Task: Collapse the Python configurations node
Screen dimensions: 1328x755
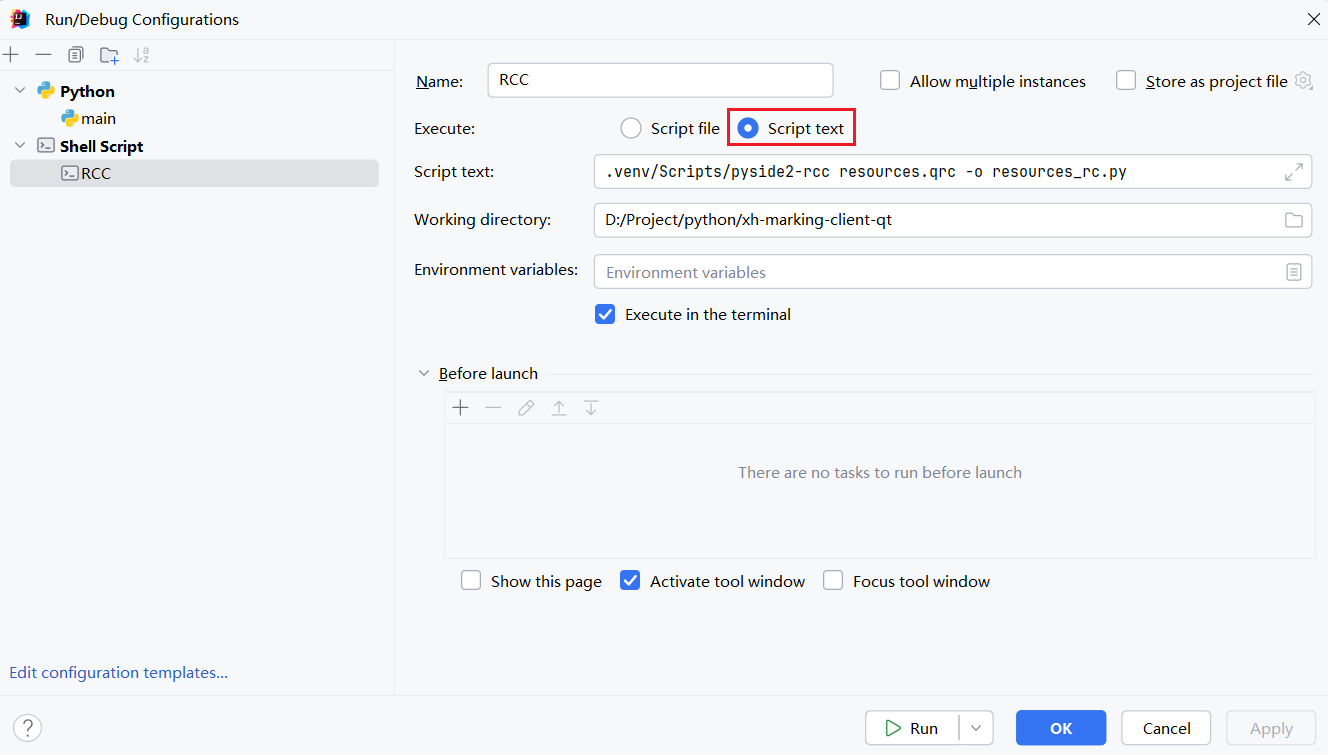Action: tap(20, 91)
